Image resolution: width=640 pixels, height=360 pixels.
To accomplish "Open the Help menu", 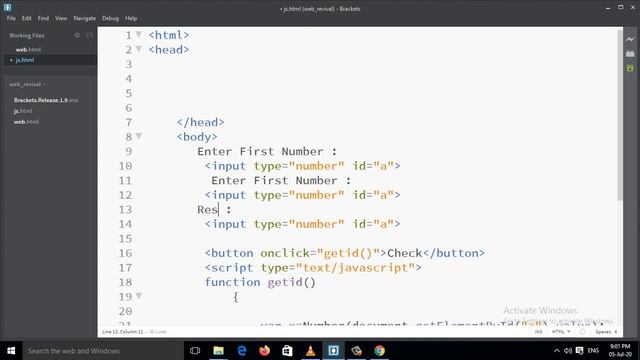I will (131, 18).
